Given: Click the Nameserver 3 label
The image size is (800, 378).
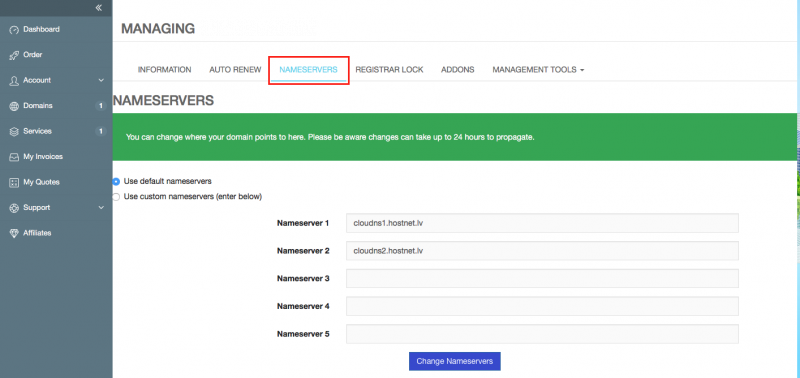Looking at the screenshot, I should point(303,279).
